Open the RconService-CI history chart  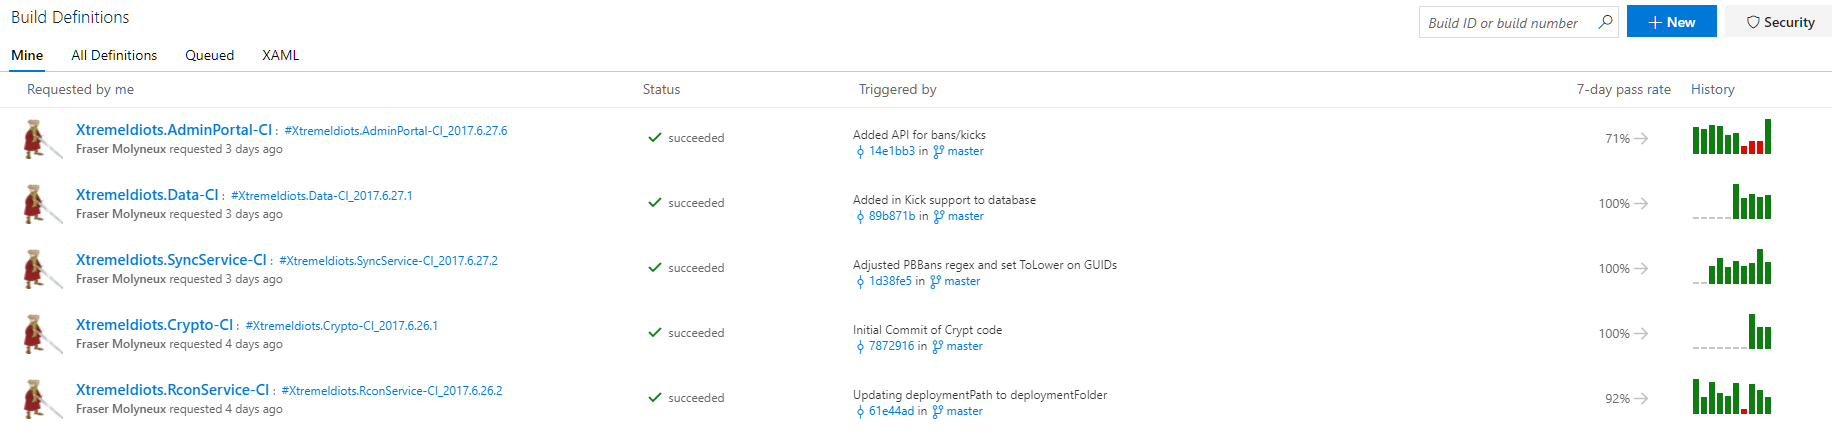point(1732,397)
